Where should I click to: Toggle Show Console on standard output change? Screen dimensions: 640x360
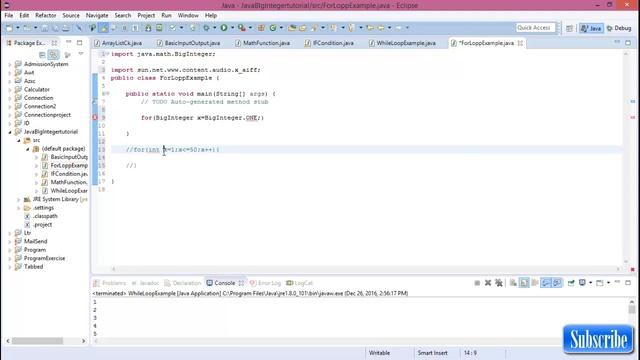(546, 283)
